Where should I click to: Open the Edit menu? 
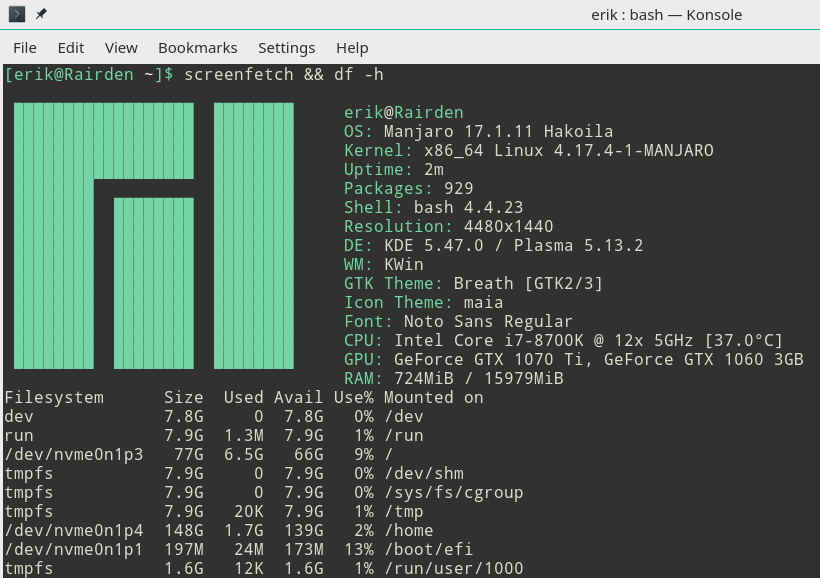pyautogui.click(x=71, y=48)
